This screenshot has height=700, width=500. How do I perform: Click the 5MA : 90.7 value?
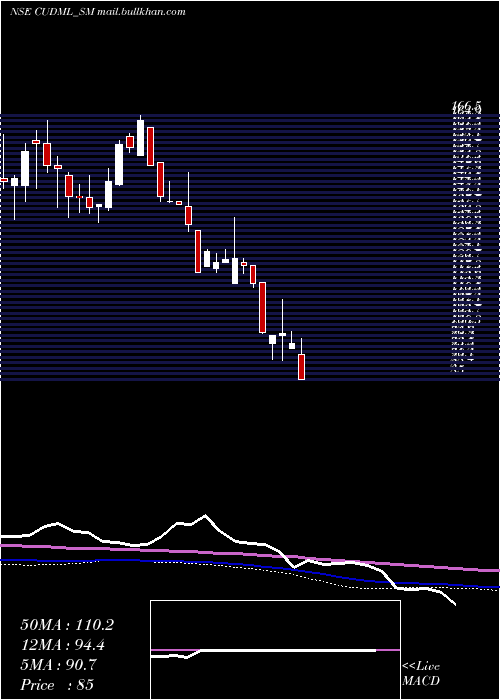[58, 665]
